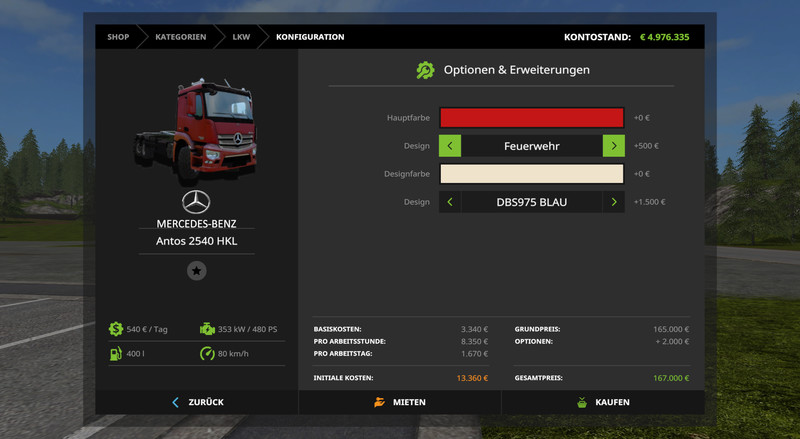
Task: Click the daily upkeep money icon
Action: pos(117,328)
